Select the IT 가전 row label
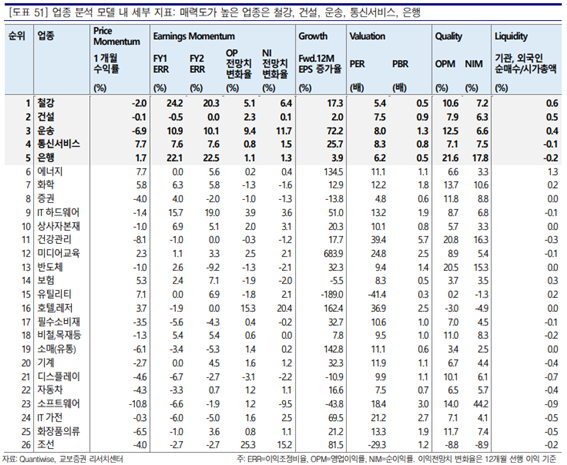This screenshot has width=567, height=465. 50,417
